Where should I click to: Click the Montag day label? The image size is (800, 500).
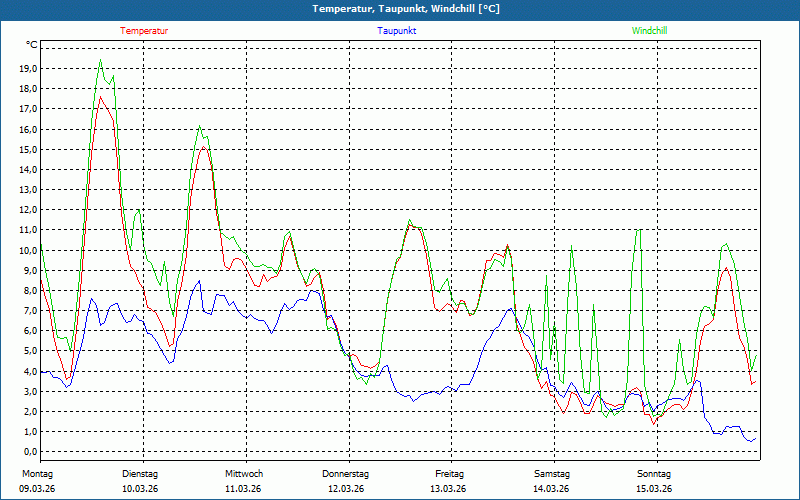pyautogui.click(x=37, y=474)
